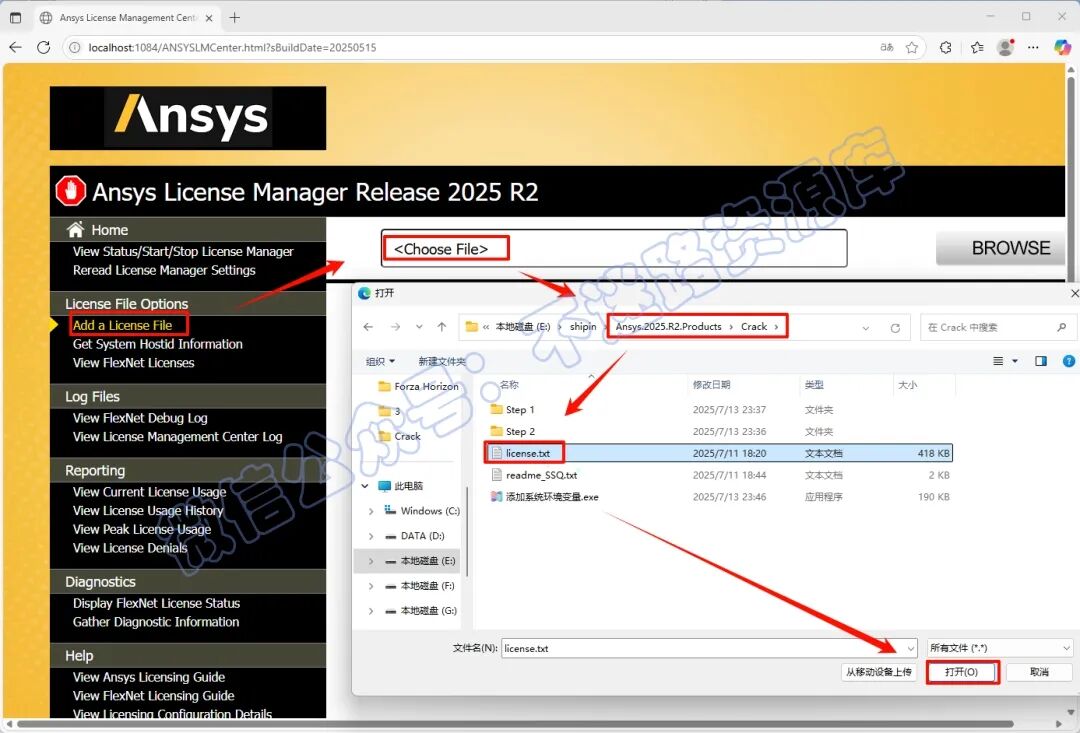Open Display FlexNet License Status
Viewport: 1080px width, 733px height.
(156, 603)
